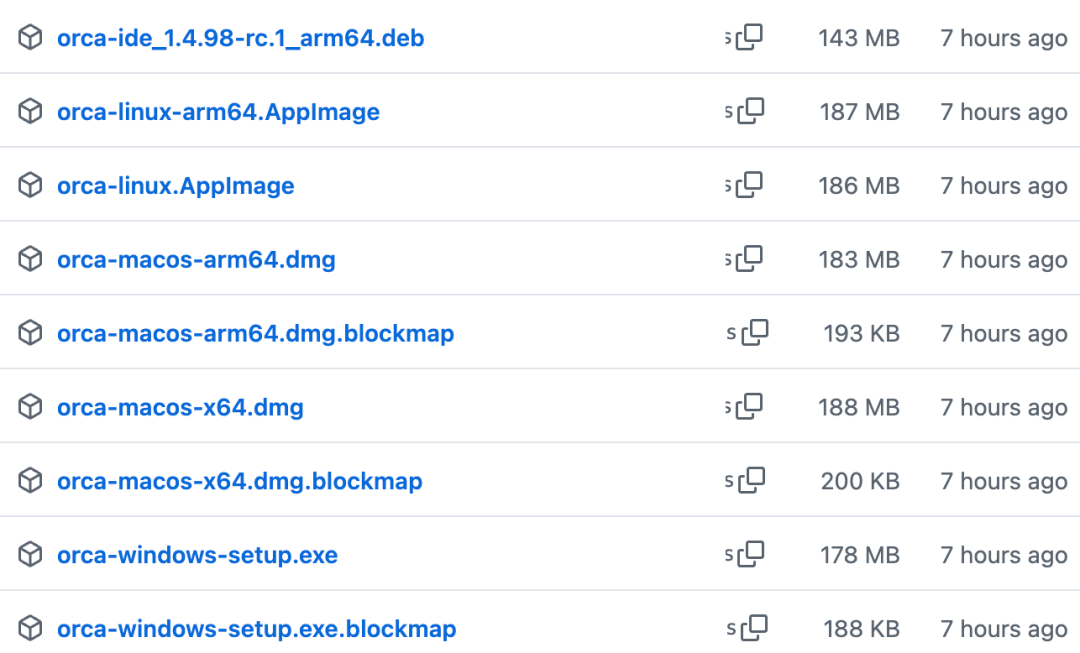Open the orca-windows-setup.exe.blockmap link

[257, 628]
